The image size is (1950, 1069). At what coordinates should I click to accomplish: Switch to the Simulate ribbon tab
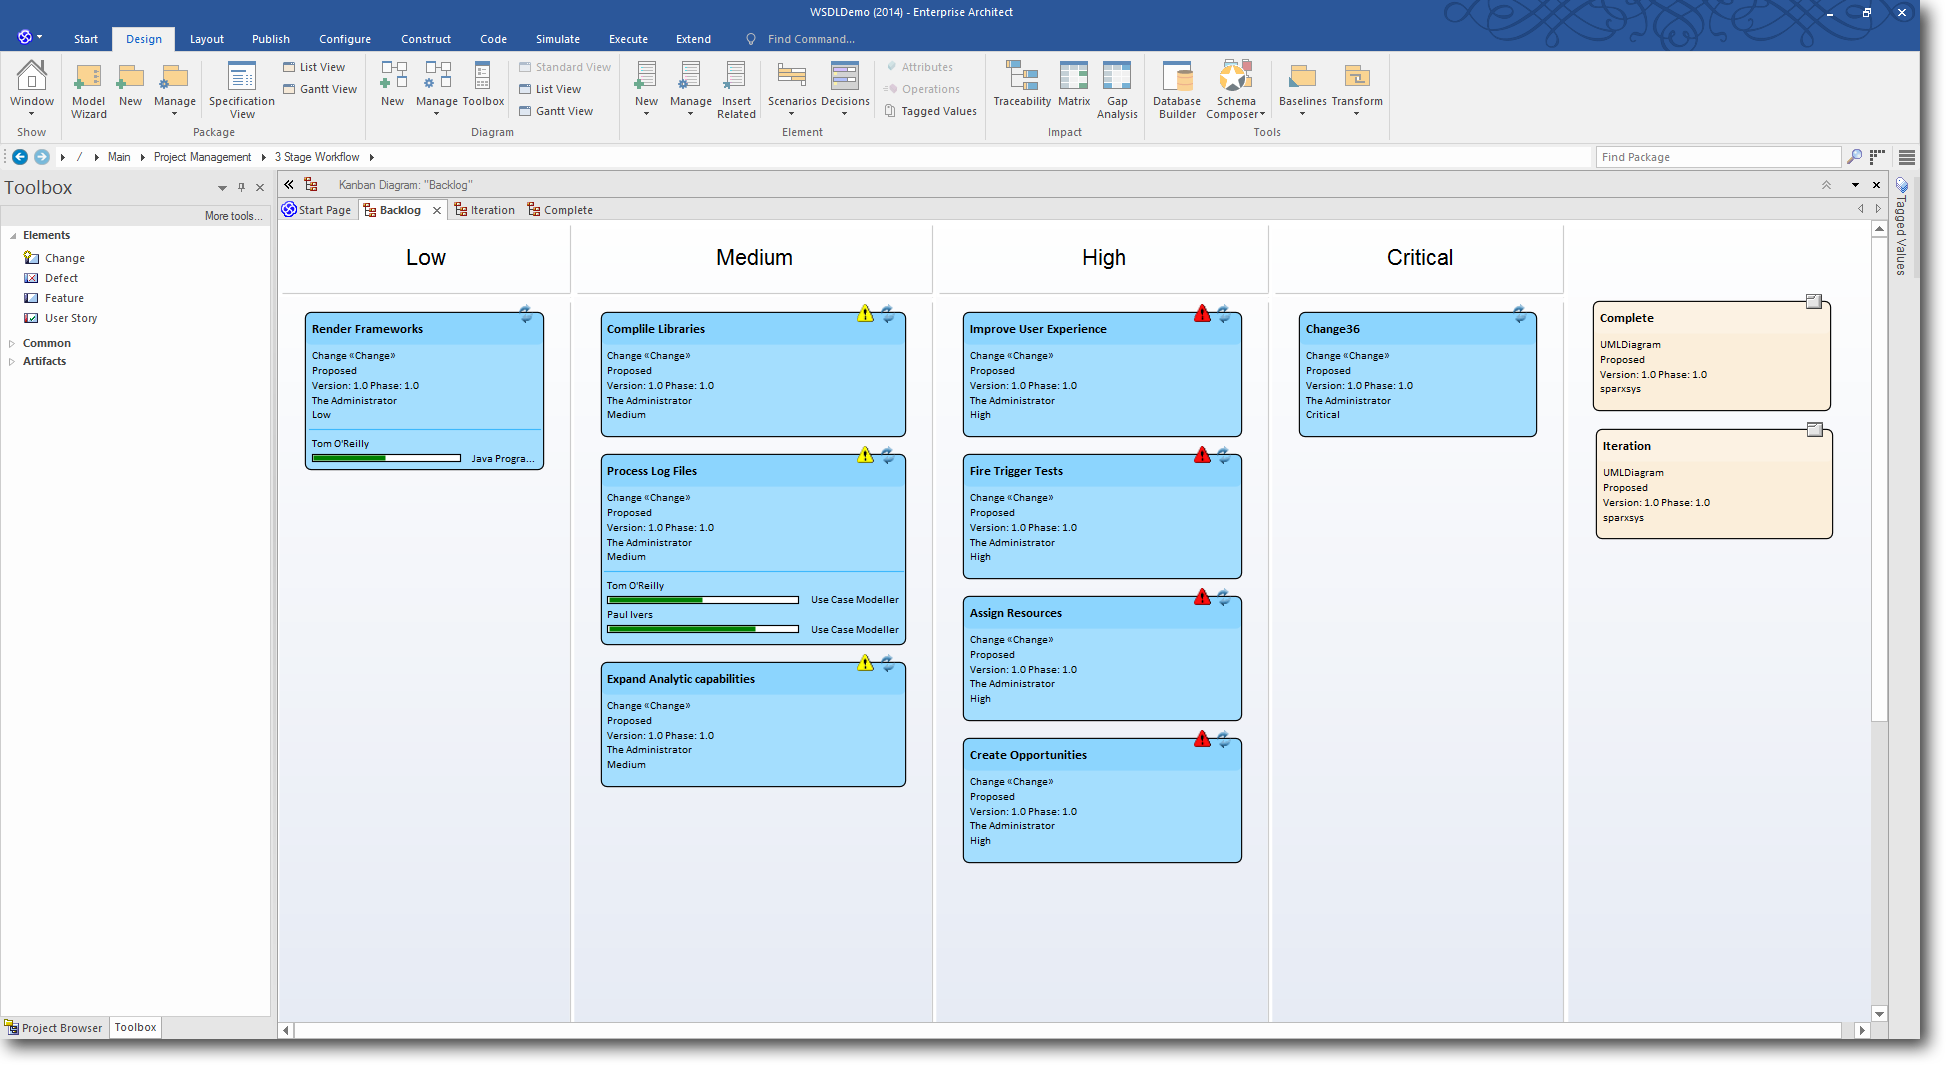tap(557, 39)
